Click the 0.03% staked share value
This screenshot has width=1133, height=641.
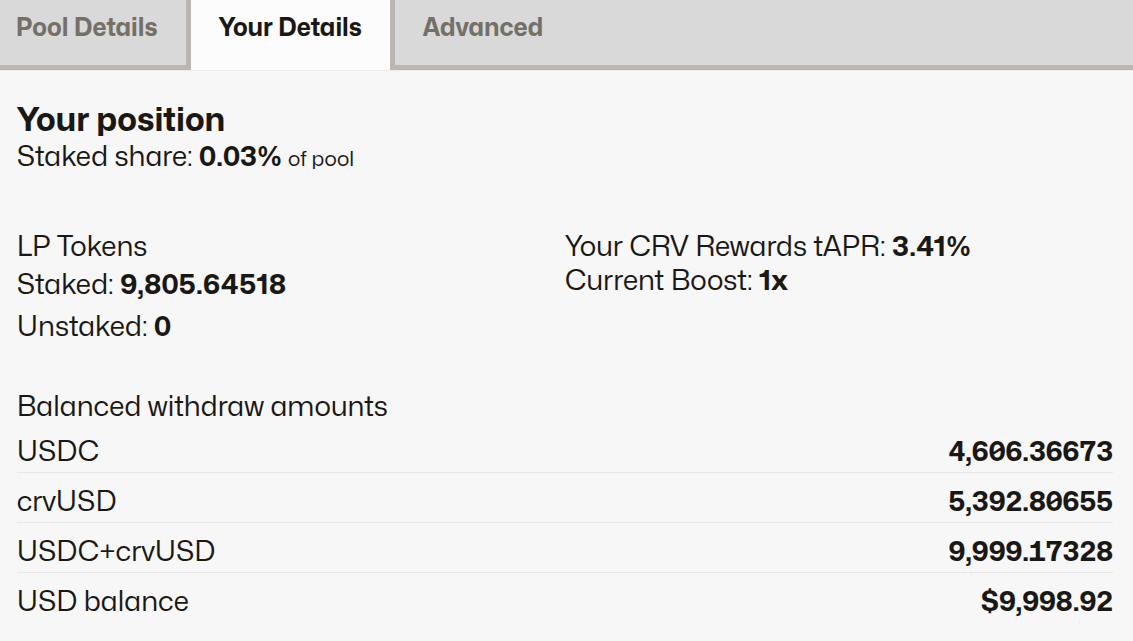point(240,157)
